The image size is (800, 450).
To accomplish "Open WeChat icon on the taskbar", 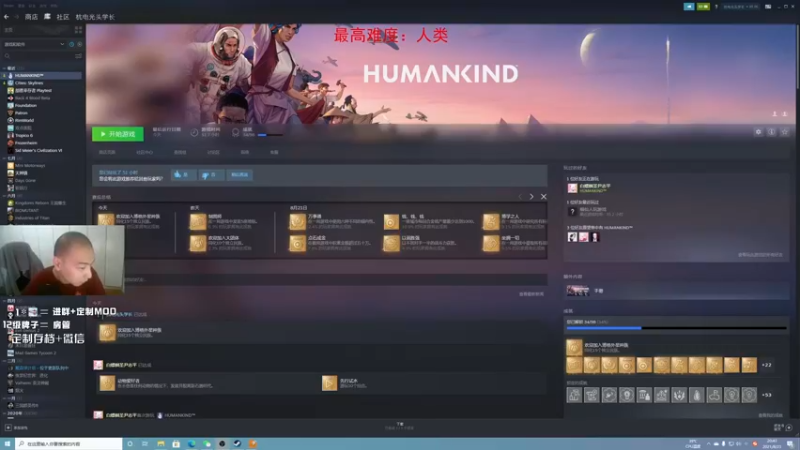I will coord(207,444).
